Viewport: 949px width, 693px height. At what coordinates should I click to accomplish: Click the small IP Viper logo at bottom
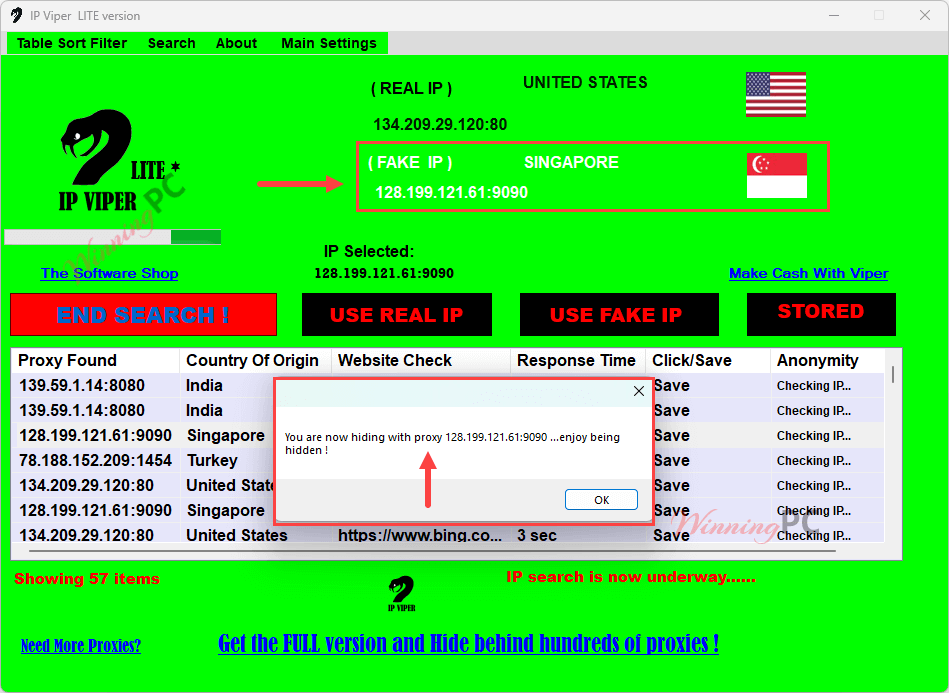click(x=401, y=594)
